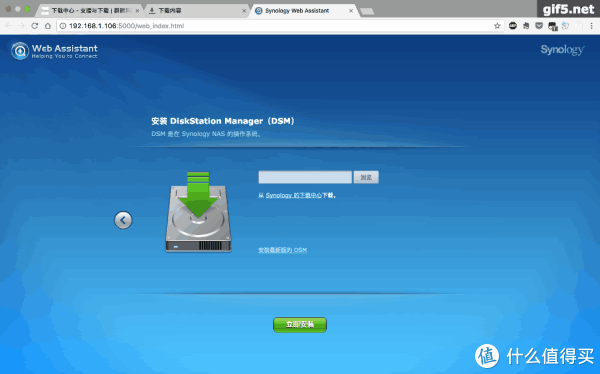Screen dimensions: 600x374
Task: Click the 浏览 browse button
Action: click(366, 177)
